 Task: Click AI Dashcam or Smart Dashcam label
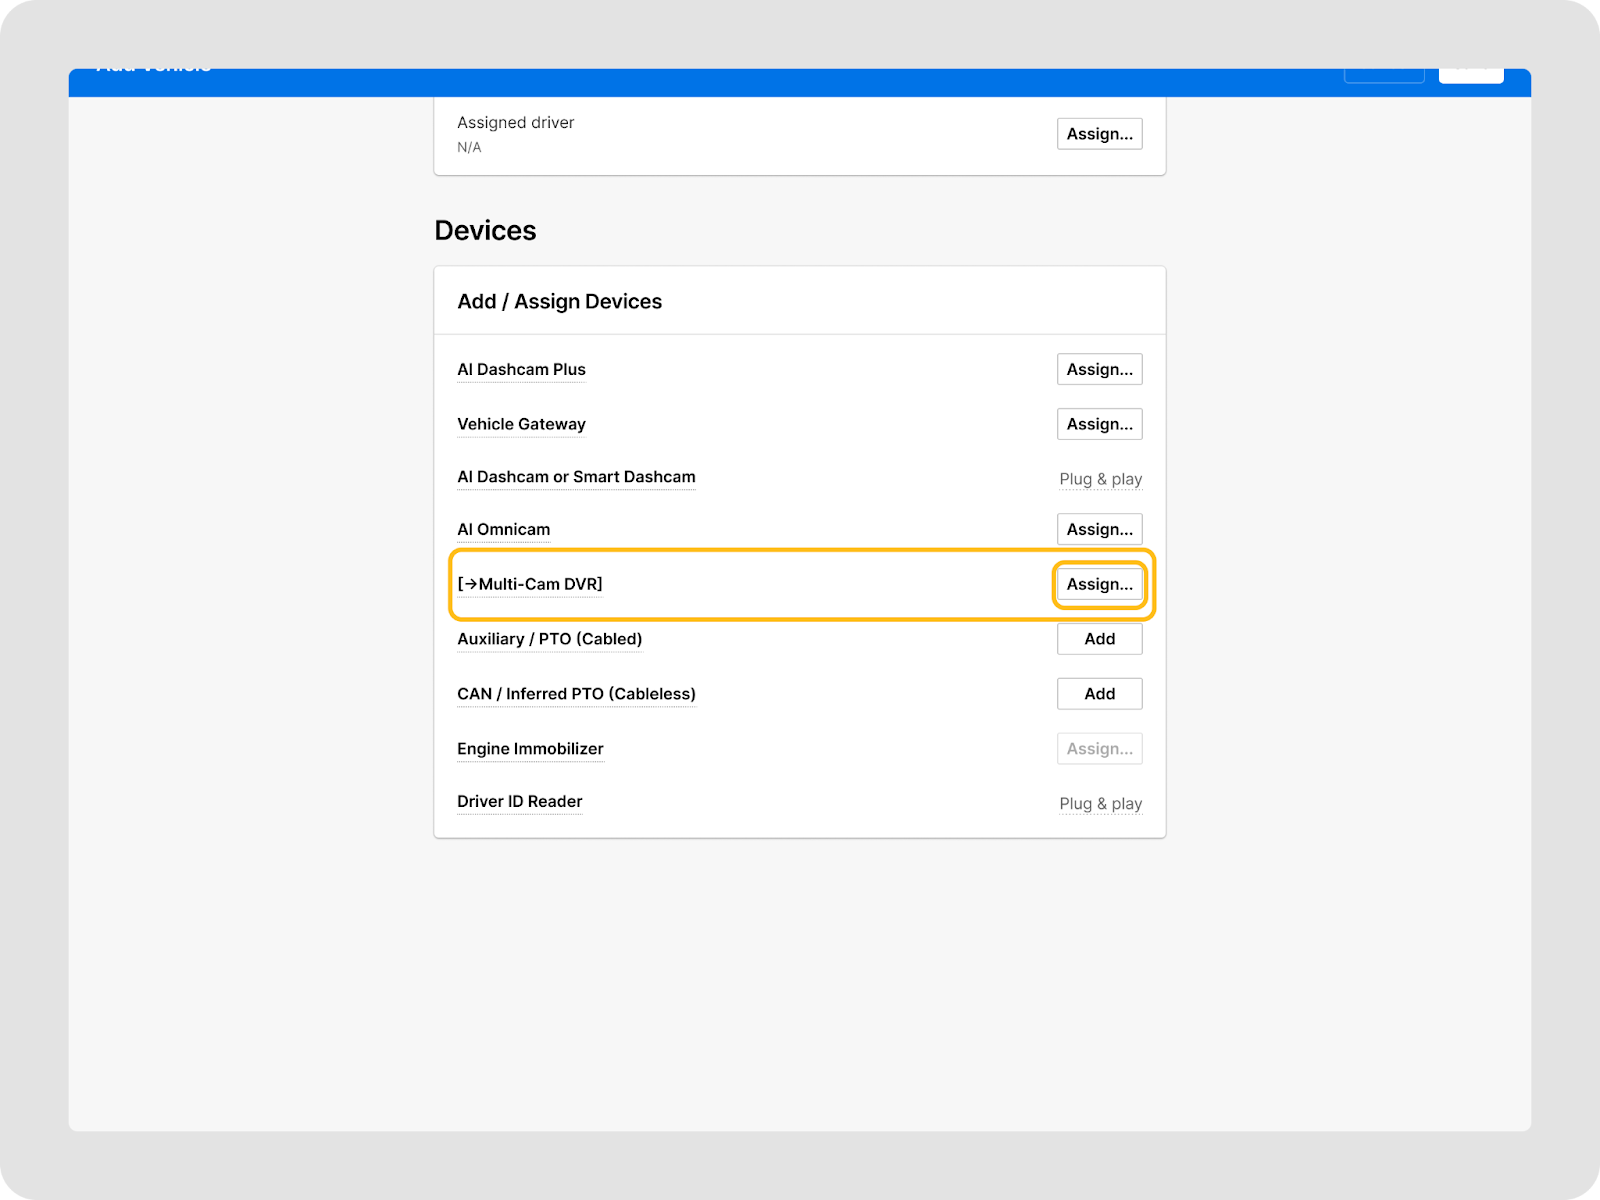pyautogui.click(x=576, y=477)
